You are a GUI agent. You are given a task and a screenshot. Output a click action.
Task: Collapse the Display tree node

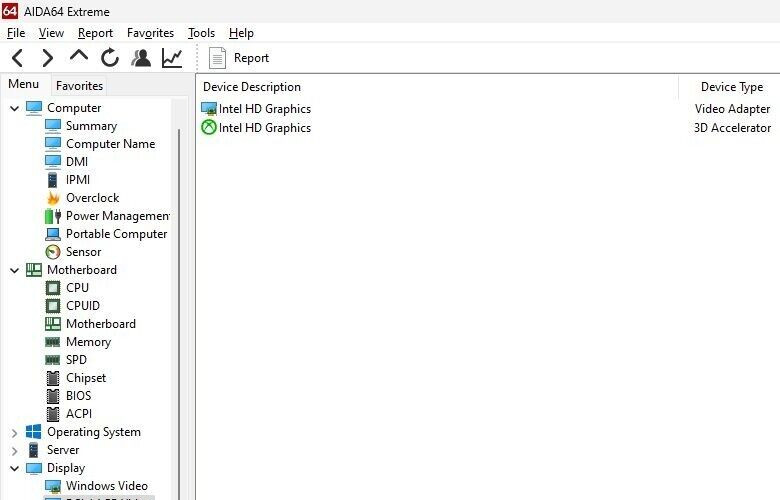pos(14,468)
